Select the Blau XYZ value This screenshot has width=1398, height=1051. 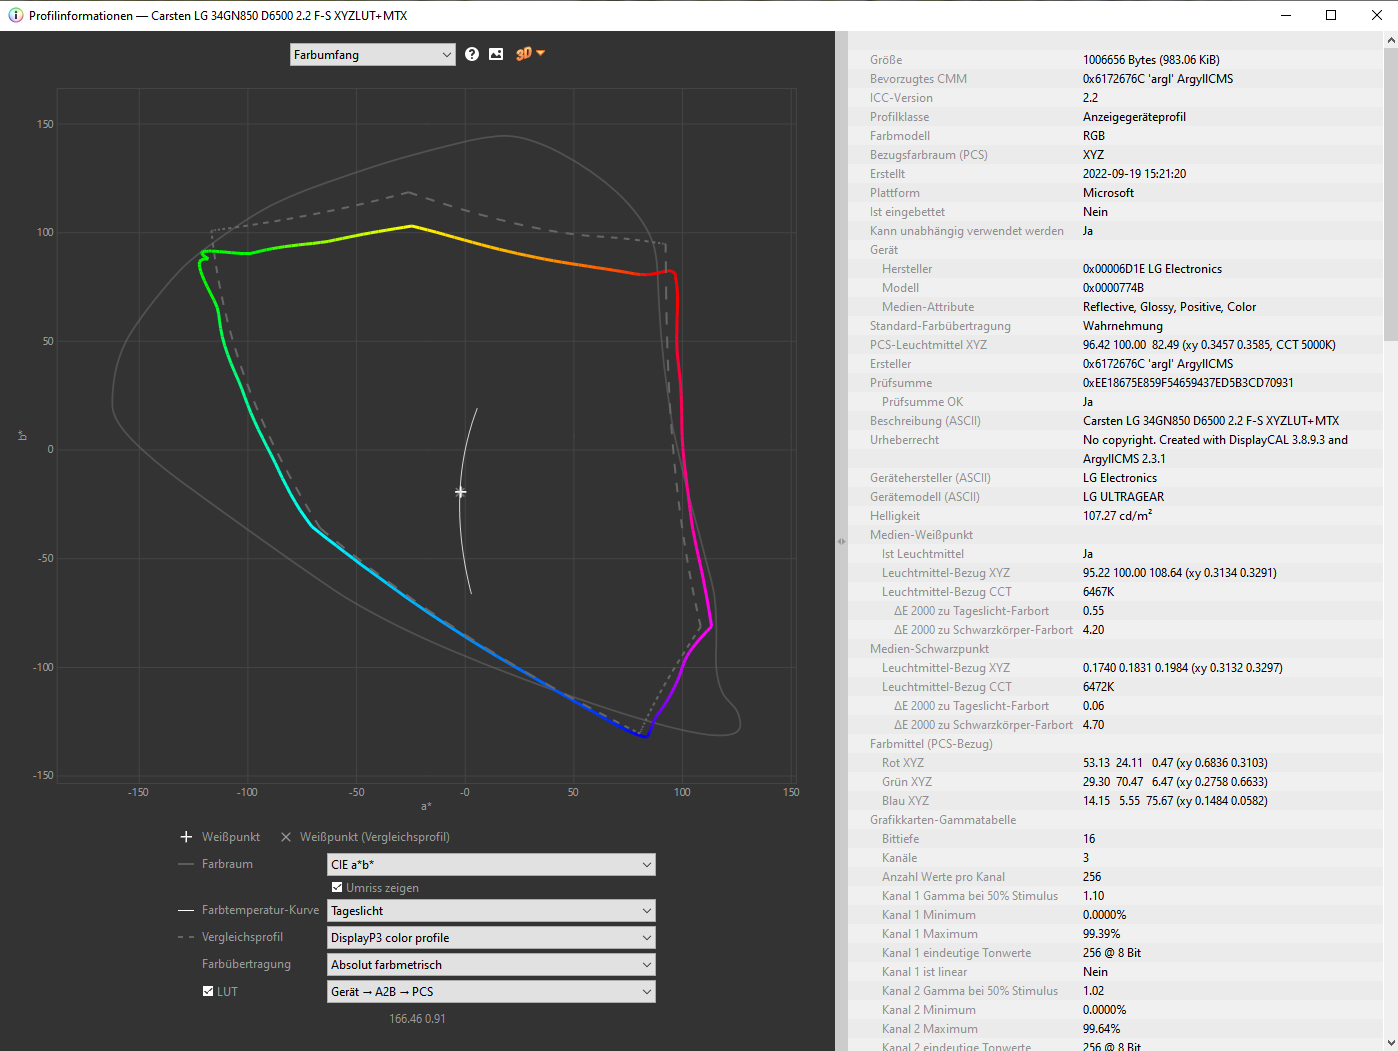[1175, 801]
